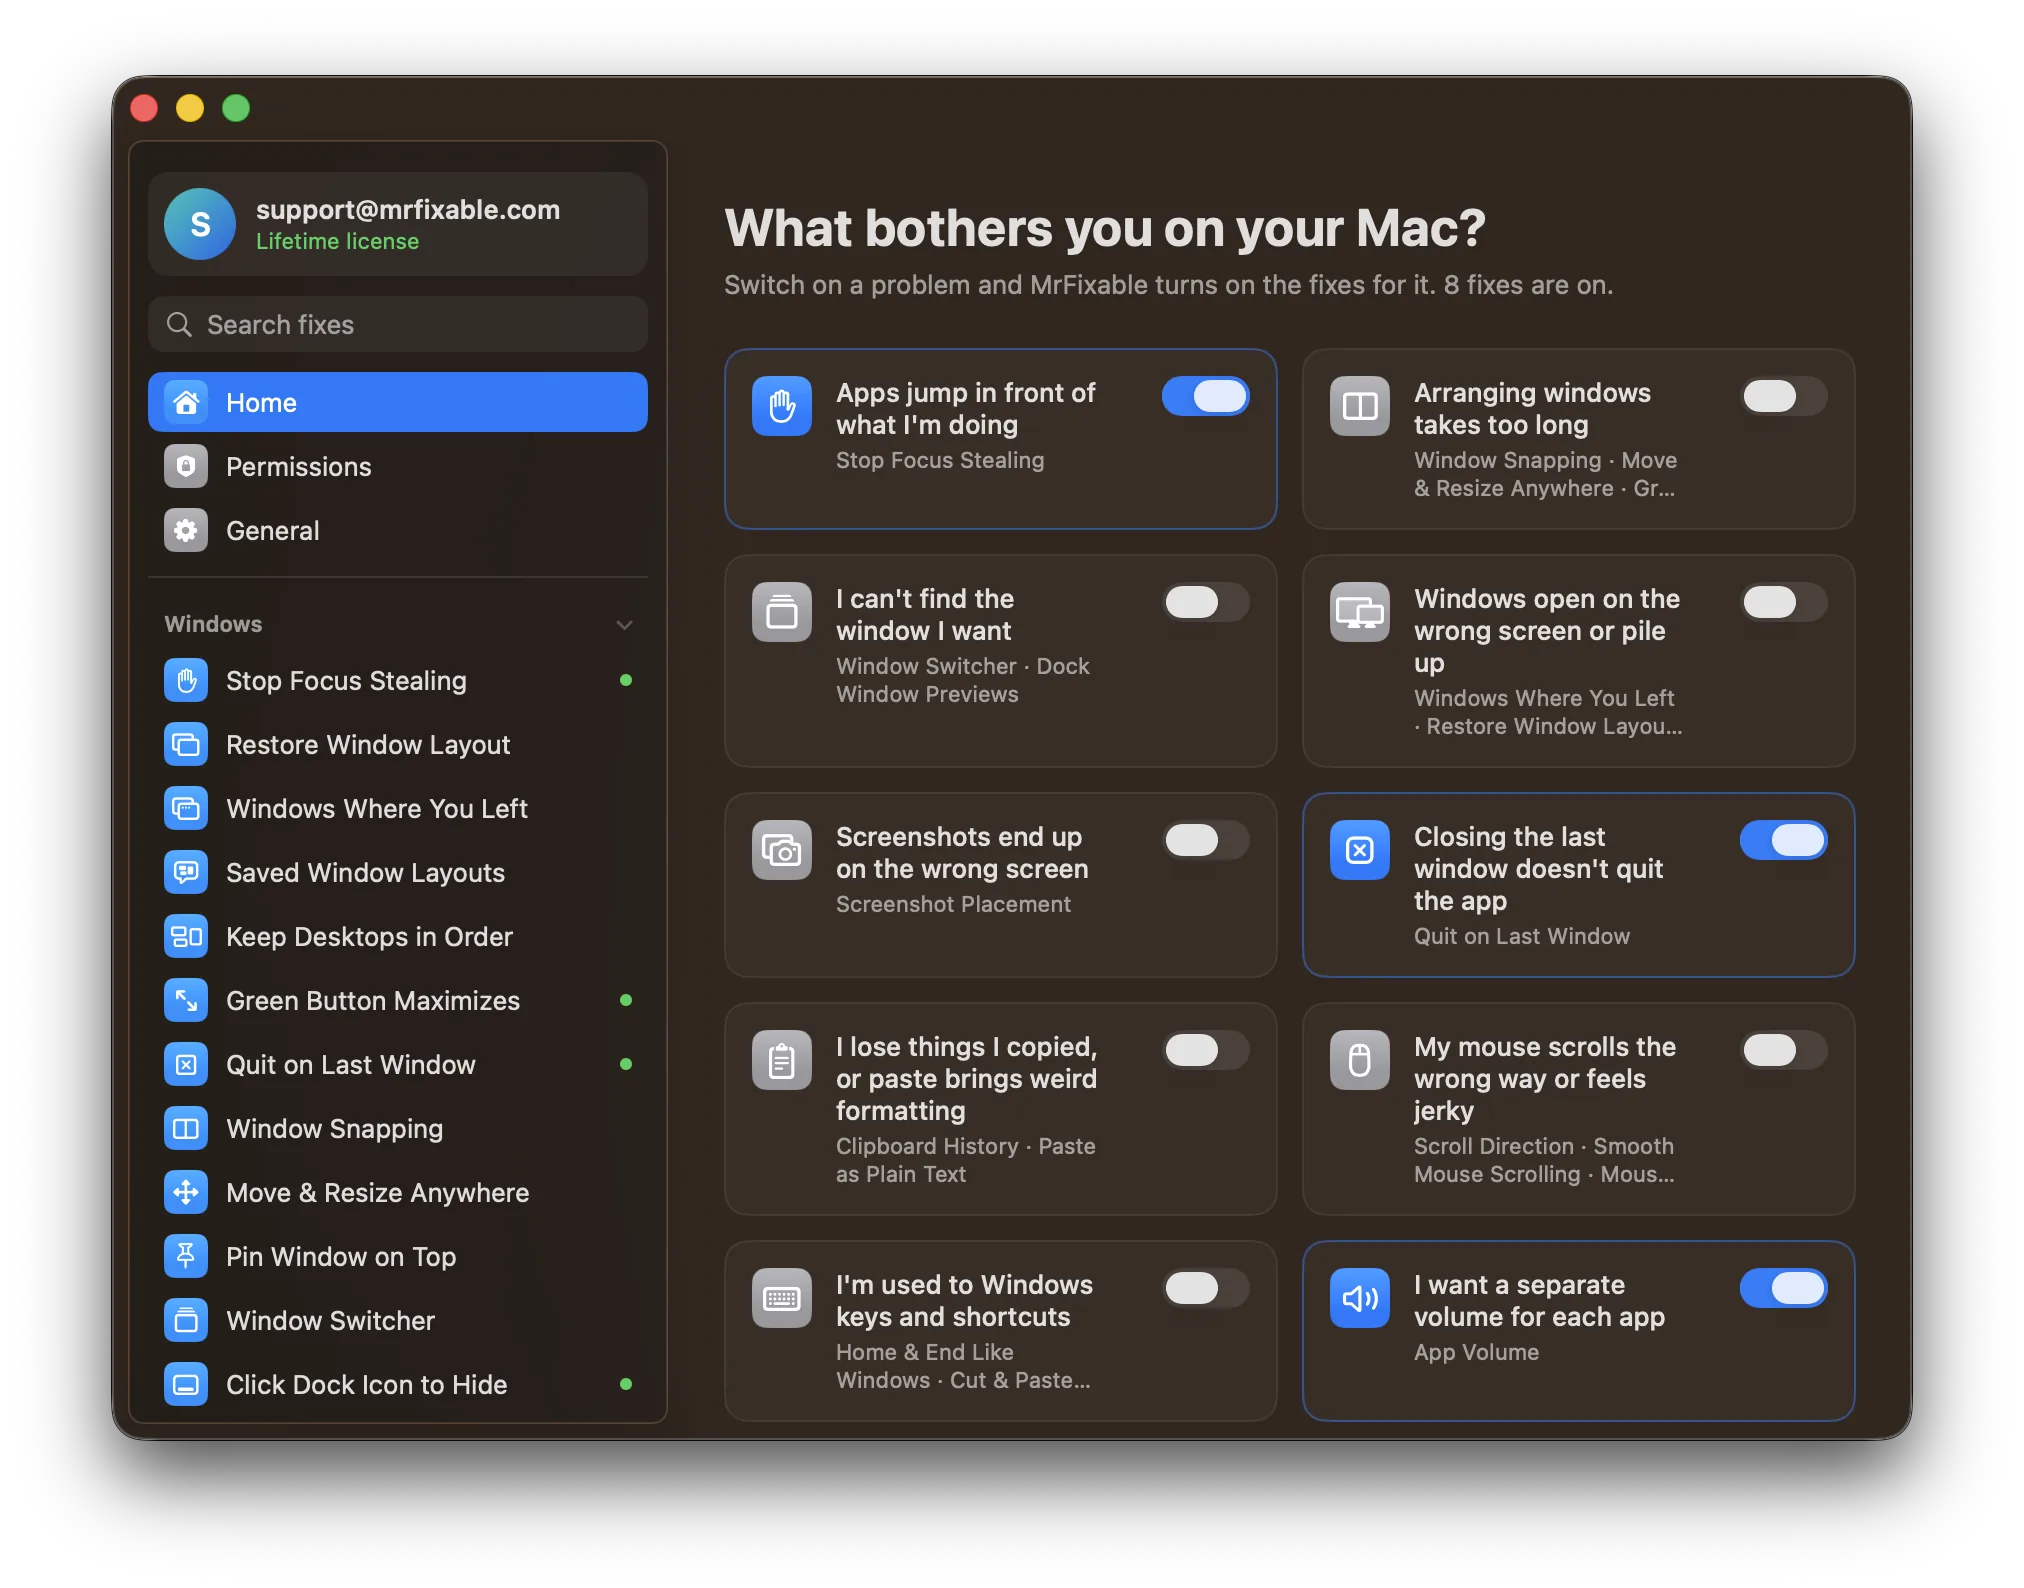Image resolution: width=2024 pixels, height=1588 pixels.
Task: Enable Windows open on wrong screen toggle
Action: [x=1784, y=602]
